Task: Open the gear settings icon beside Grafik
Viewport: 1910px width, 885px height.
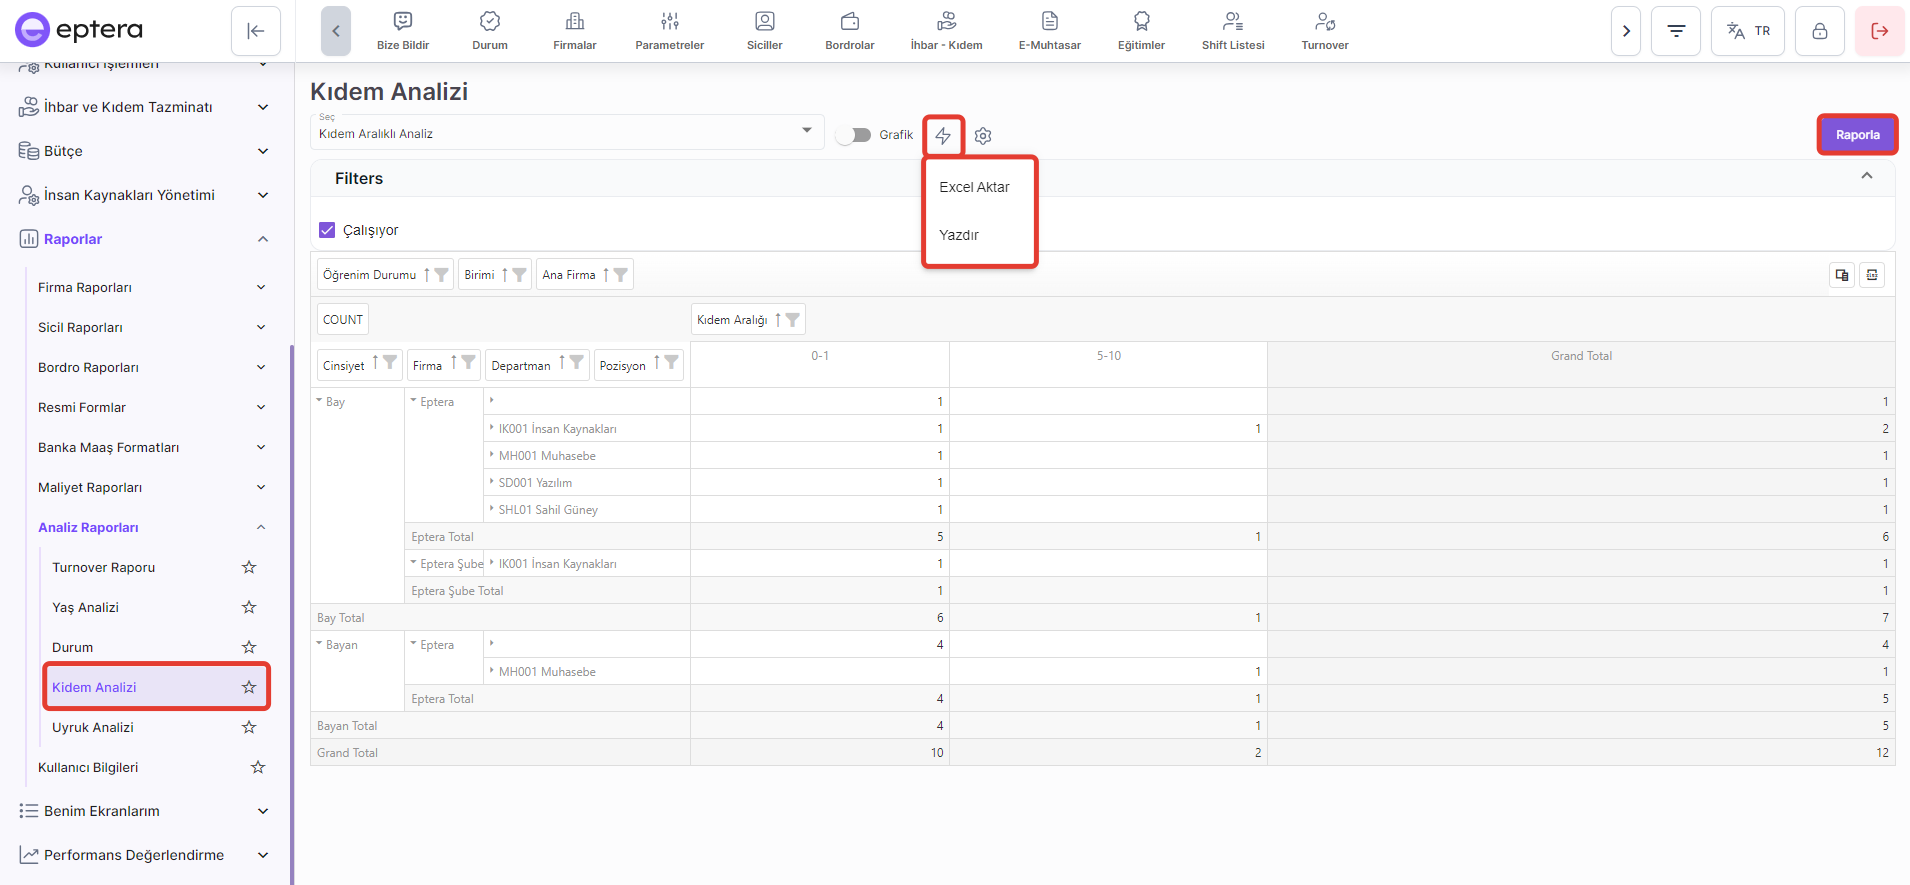Action: (983, 136)
